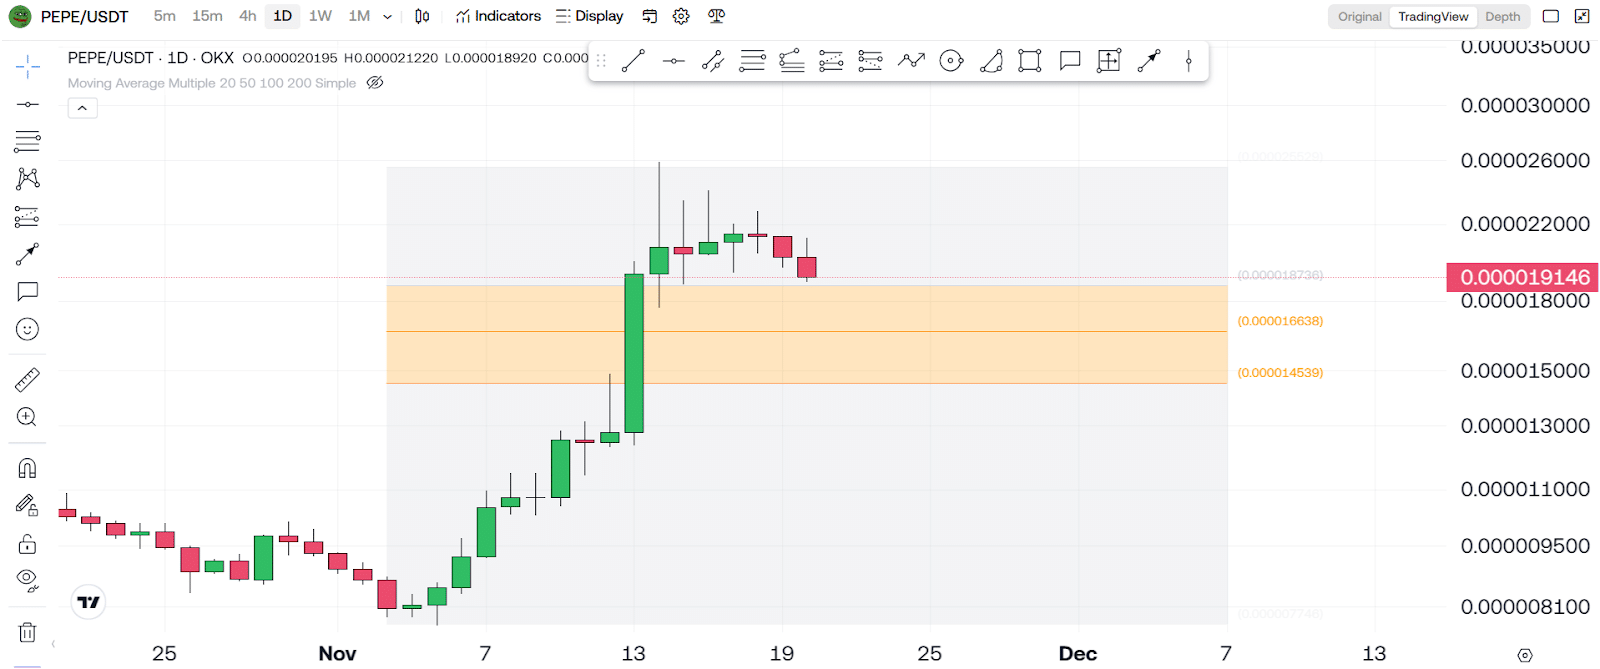1600x669 pixels.
Task: Select the trend-based Fib extension tool
Action: (x=792, y=61)
